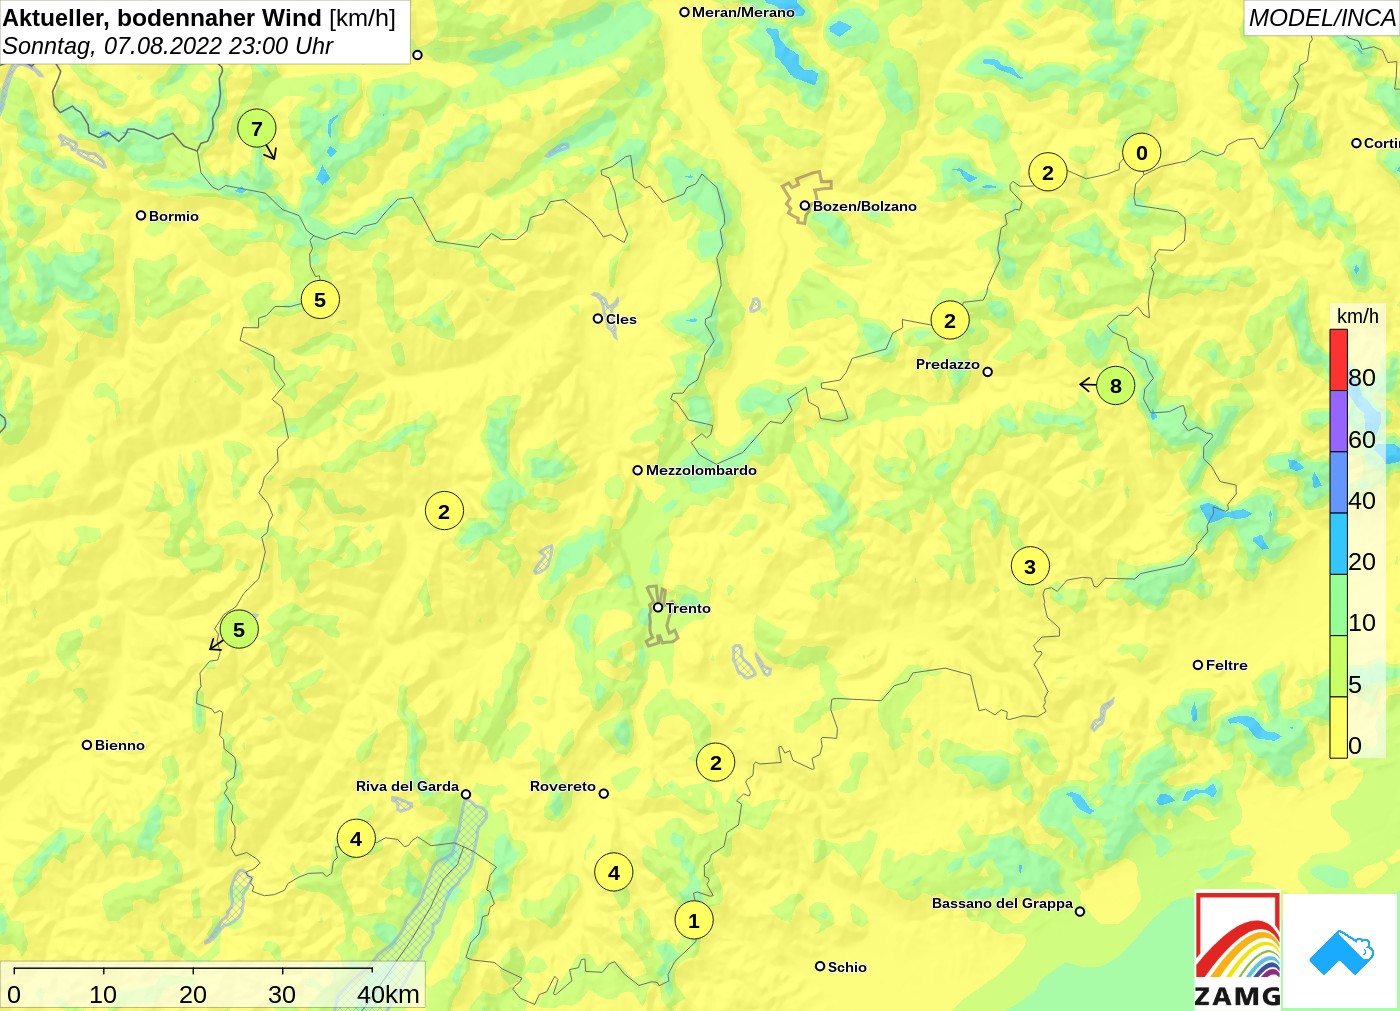The height and width of the screenshot is (1011, 1400).
Task: Click the Bassano del Grappa label
Action: (1002, 903)
